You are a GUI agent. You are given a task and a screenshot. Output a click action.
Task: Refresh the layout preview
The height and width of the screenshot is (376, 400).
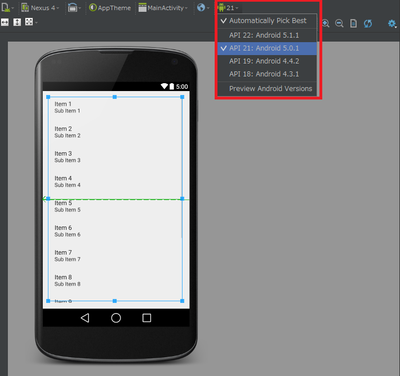click(368, 23)
